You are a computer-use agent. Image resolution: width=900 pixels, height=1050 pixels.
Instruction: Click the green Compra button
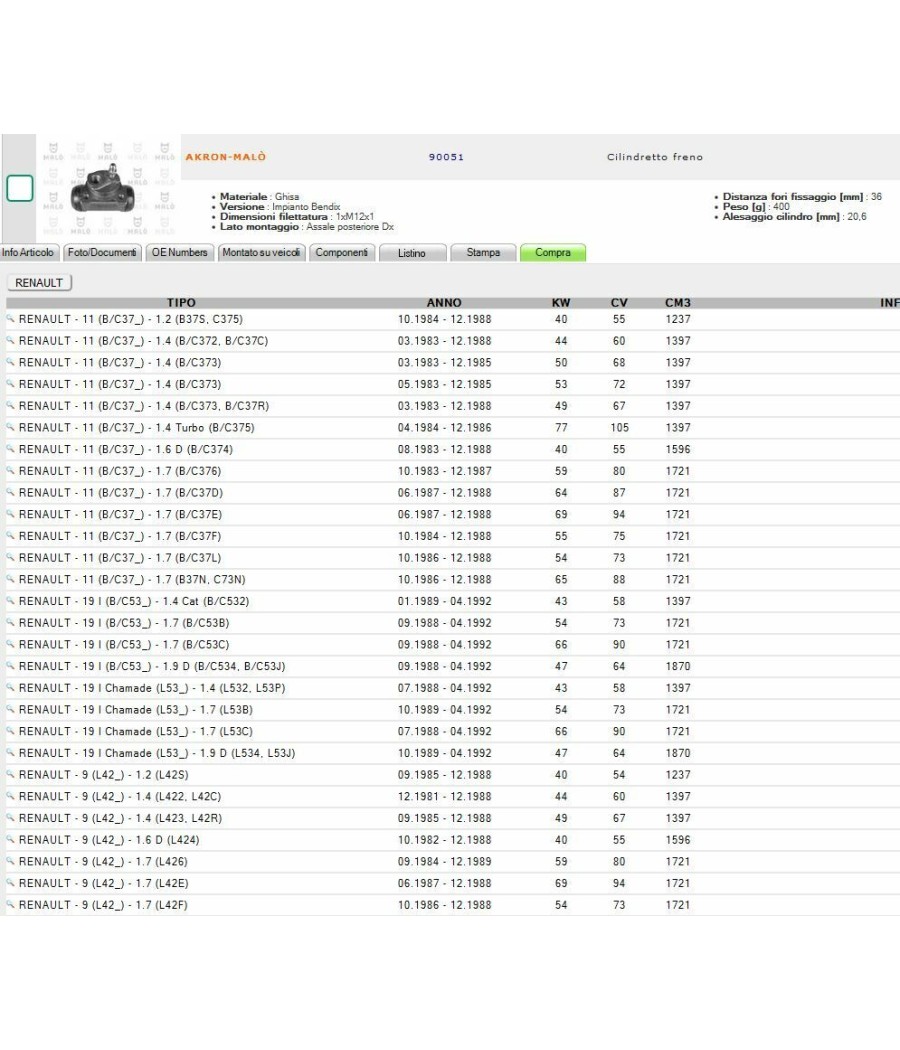(x=552, y=252)
